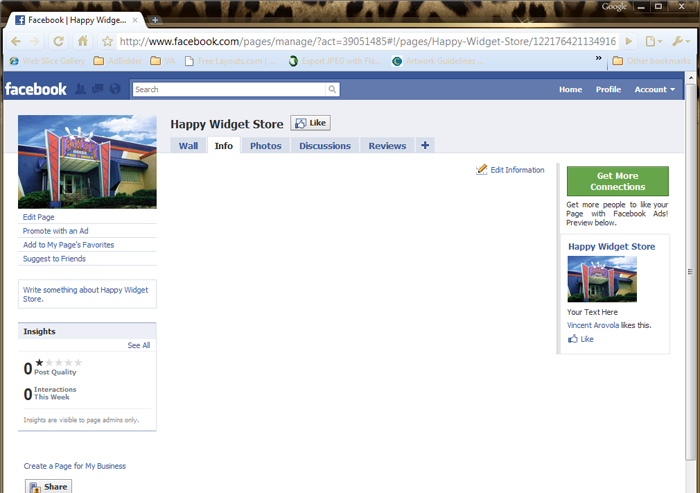
Task: Click Edit Information link
Action: point(510,170)
